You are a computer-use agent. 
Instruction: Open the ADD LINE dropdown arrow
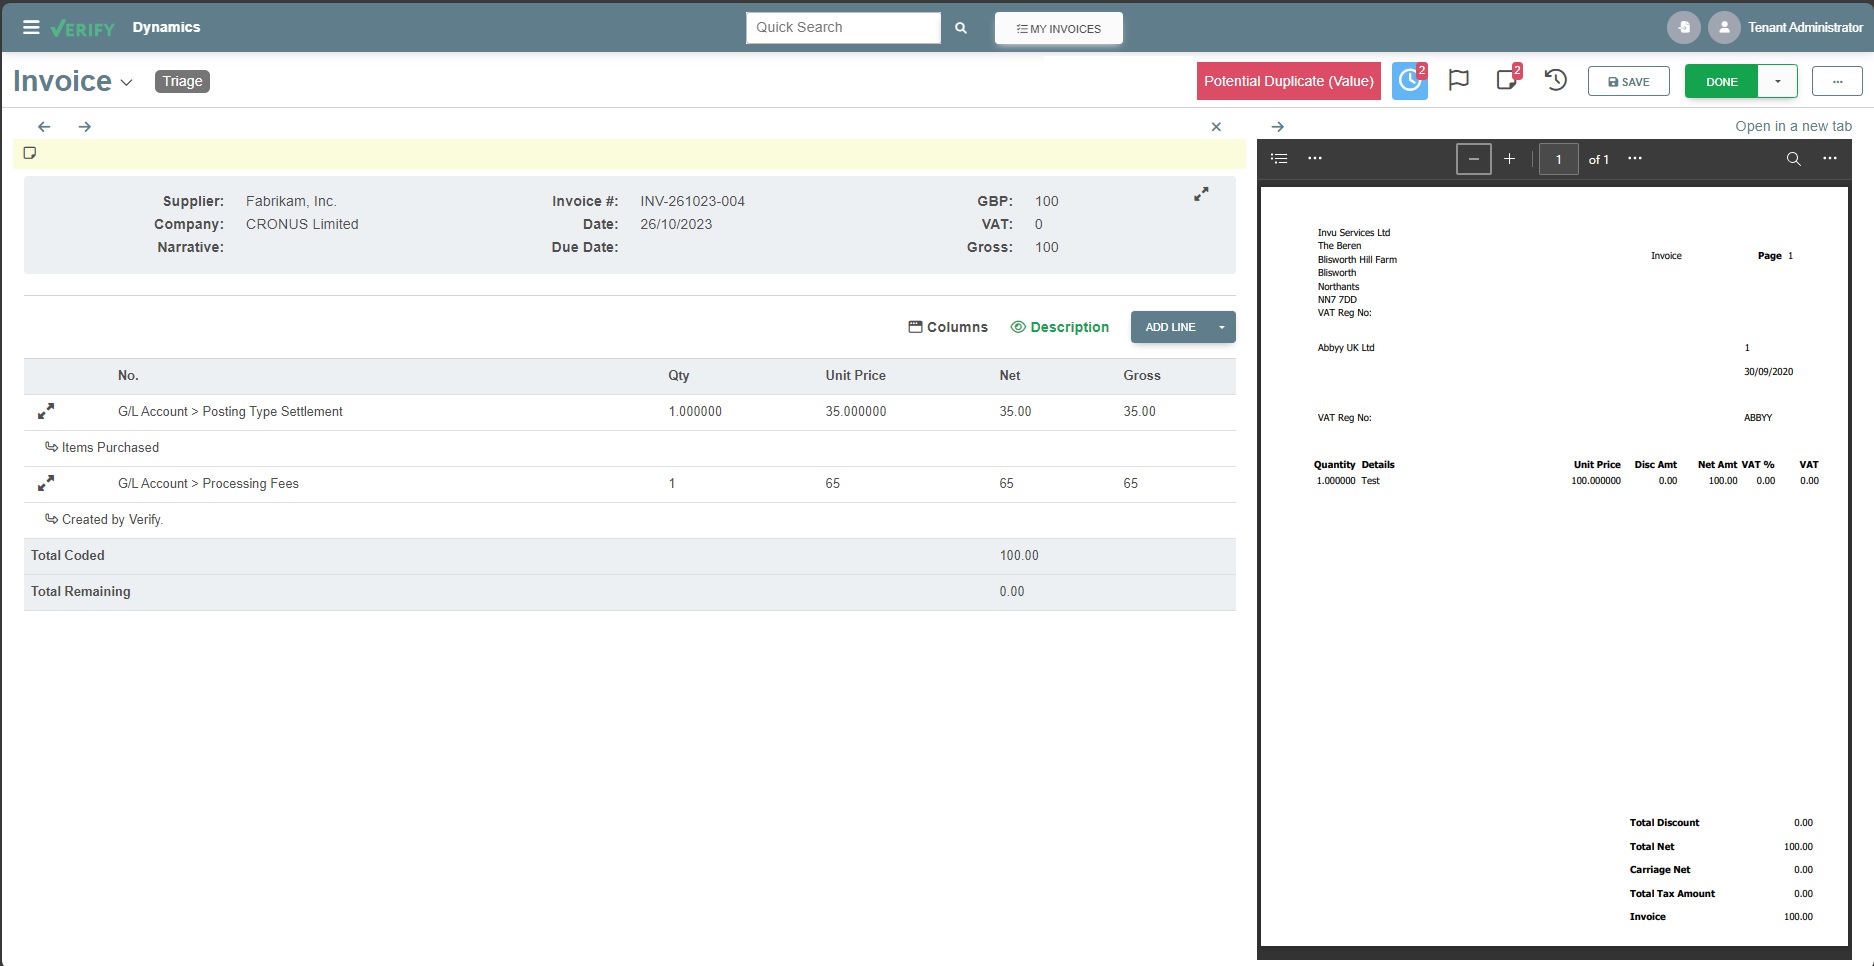click(x=1221, y=327)
